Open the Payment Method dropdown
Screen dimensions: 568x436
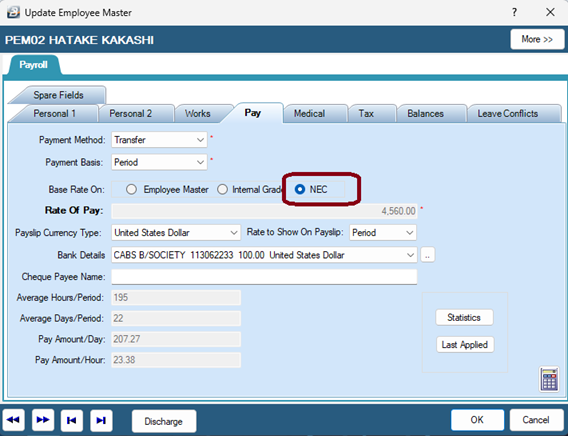click(x=200, y=140)
